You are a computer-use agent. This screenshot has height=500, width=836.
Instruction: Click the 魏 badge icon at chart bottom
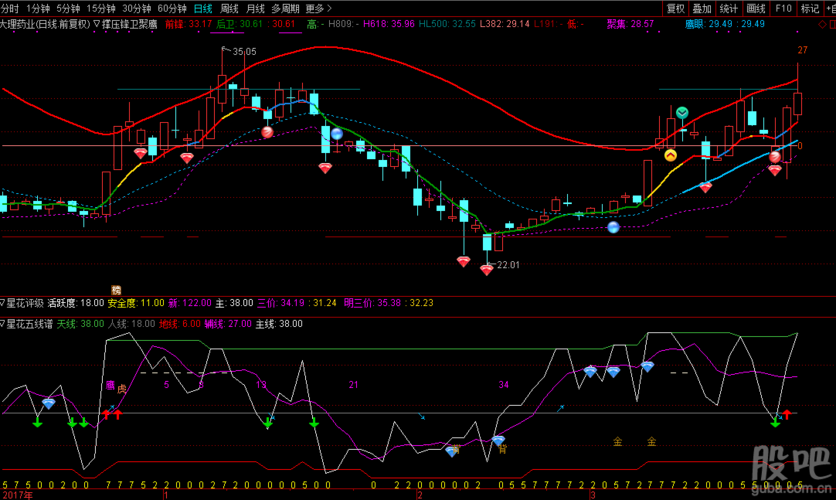pyautogui.click(x=116, y=290)
